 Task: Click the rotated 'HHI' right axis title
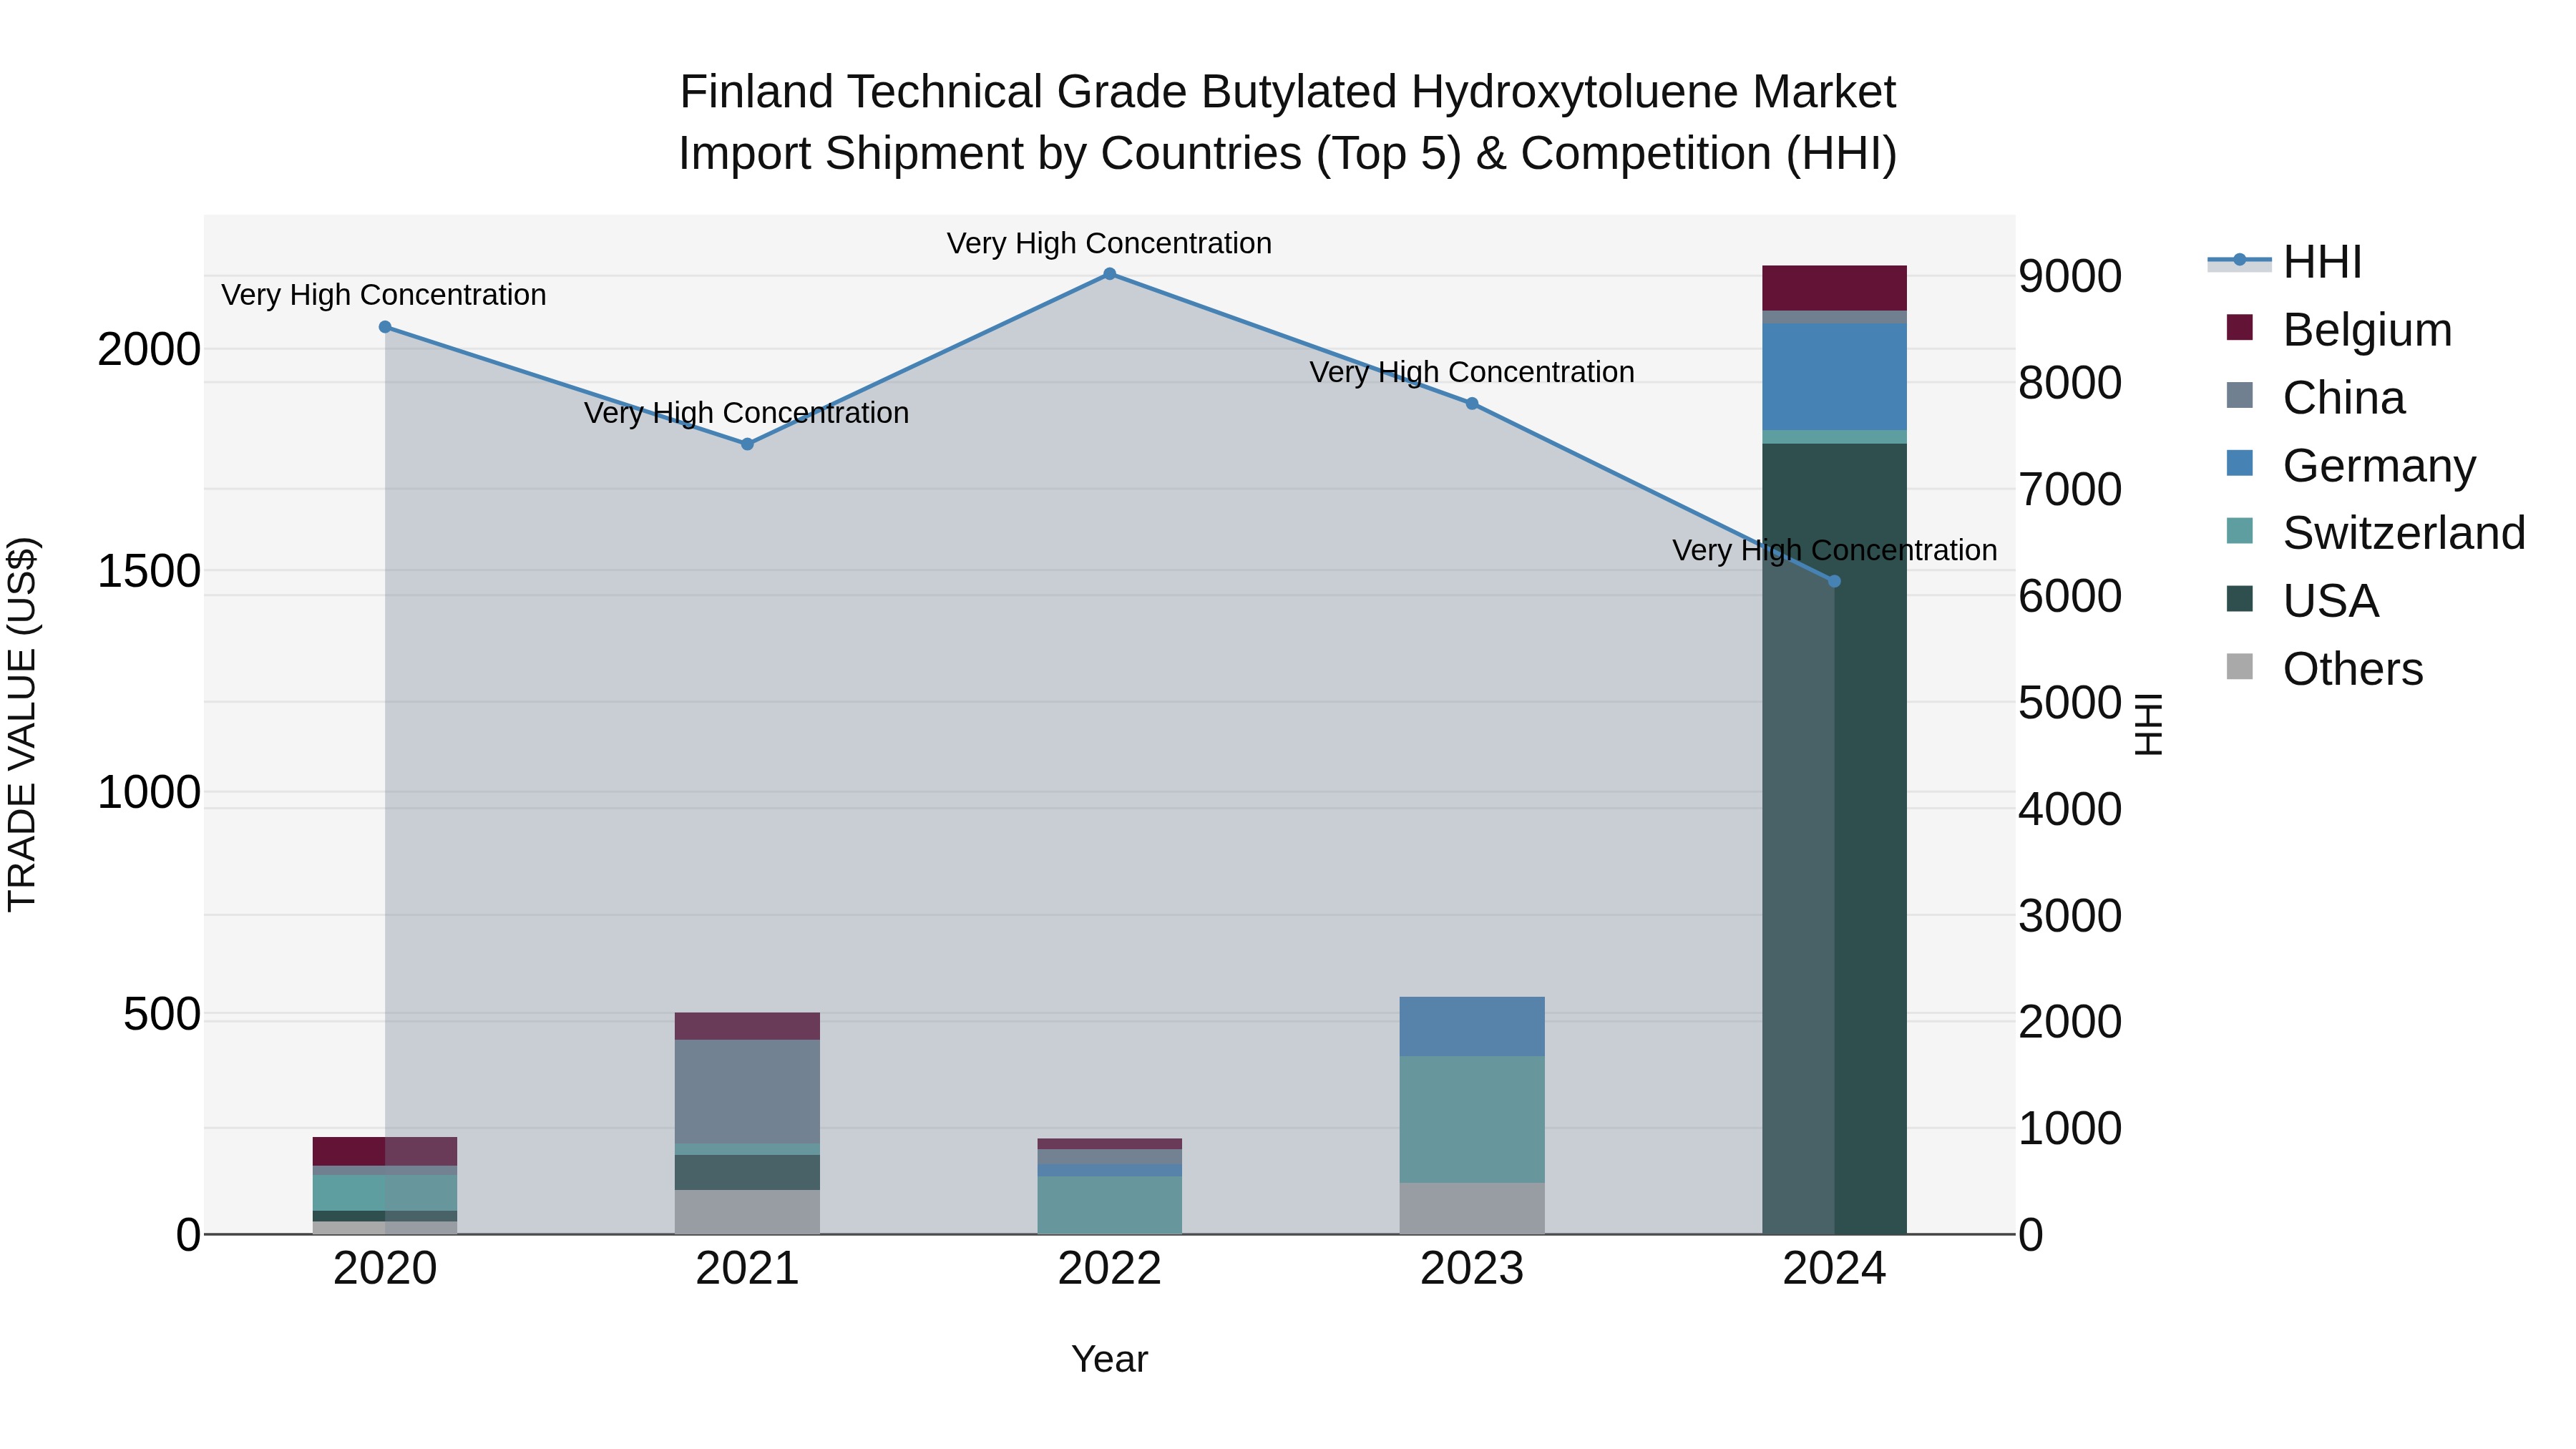(x=2148, y=724)
